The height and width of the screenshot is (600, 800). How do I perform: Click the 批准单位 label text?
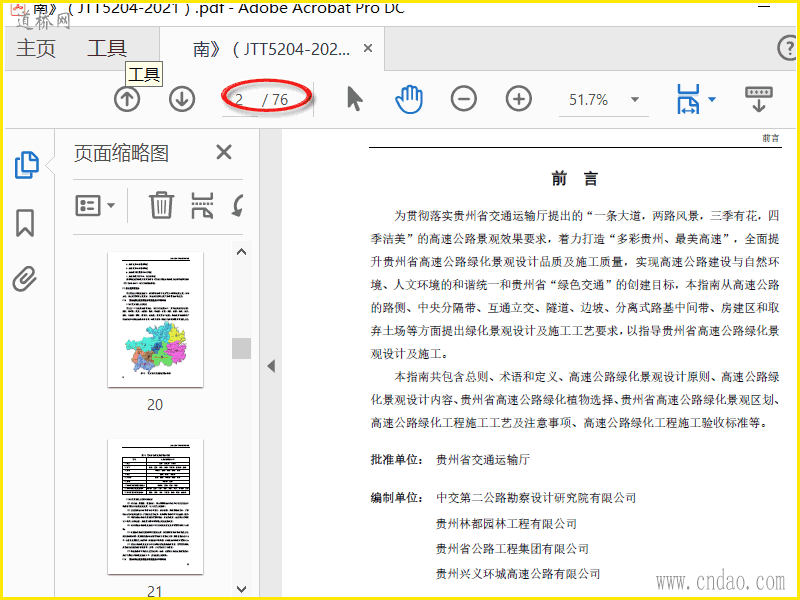[396, 460]
